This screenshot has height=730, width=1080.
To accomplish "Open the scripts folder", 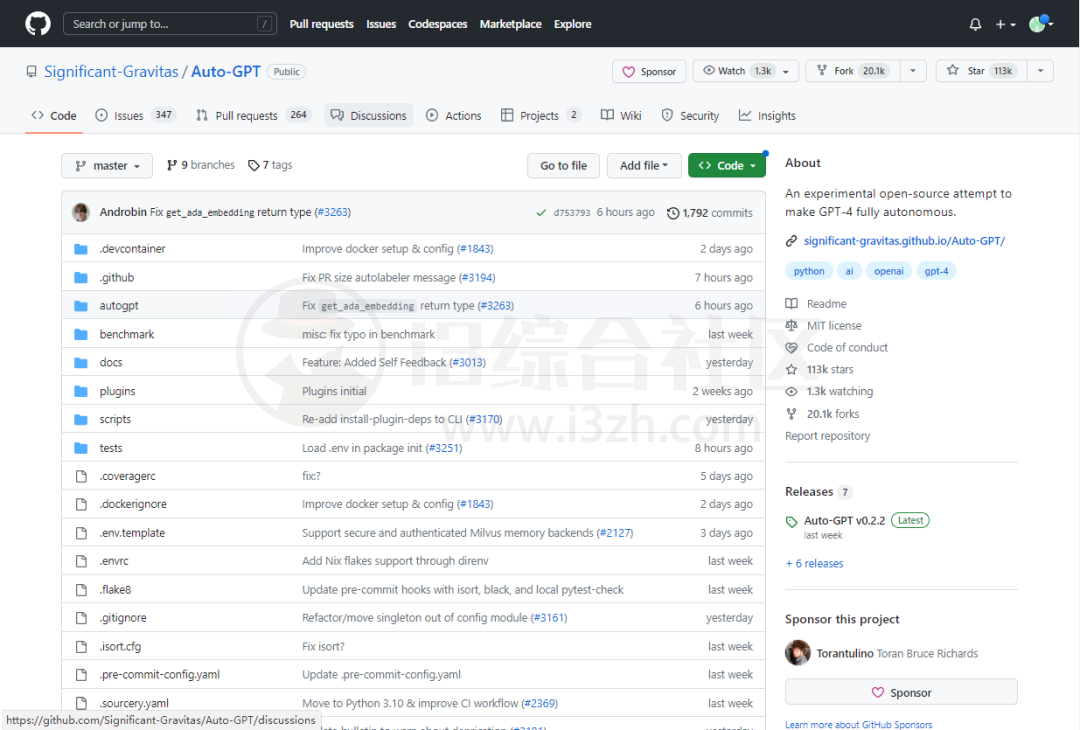I will [x=115, y=419].
